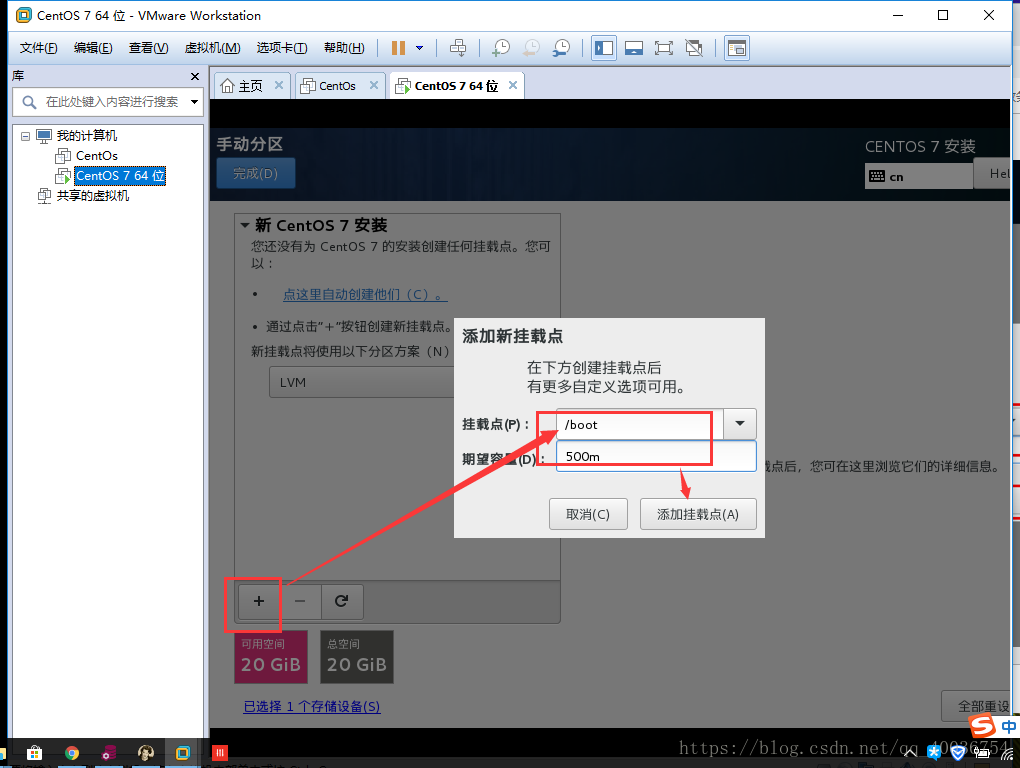1020x768 pixels.
Task: Collapse the 新 CentOS 7 安装 section
Action: (x=245, y=225)
